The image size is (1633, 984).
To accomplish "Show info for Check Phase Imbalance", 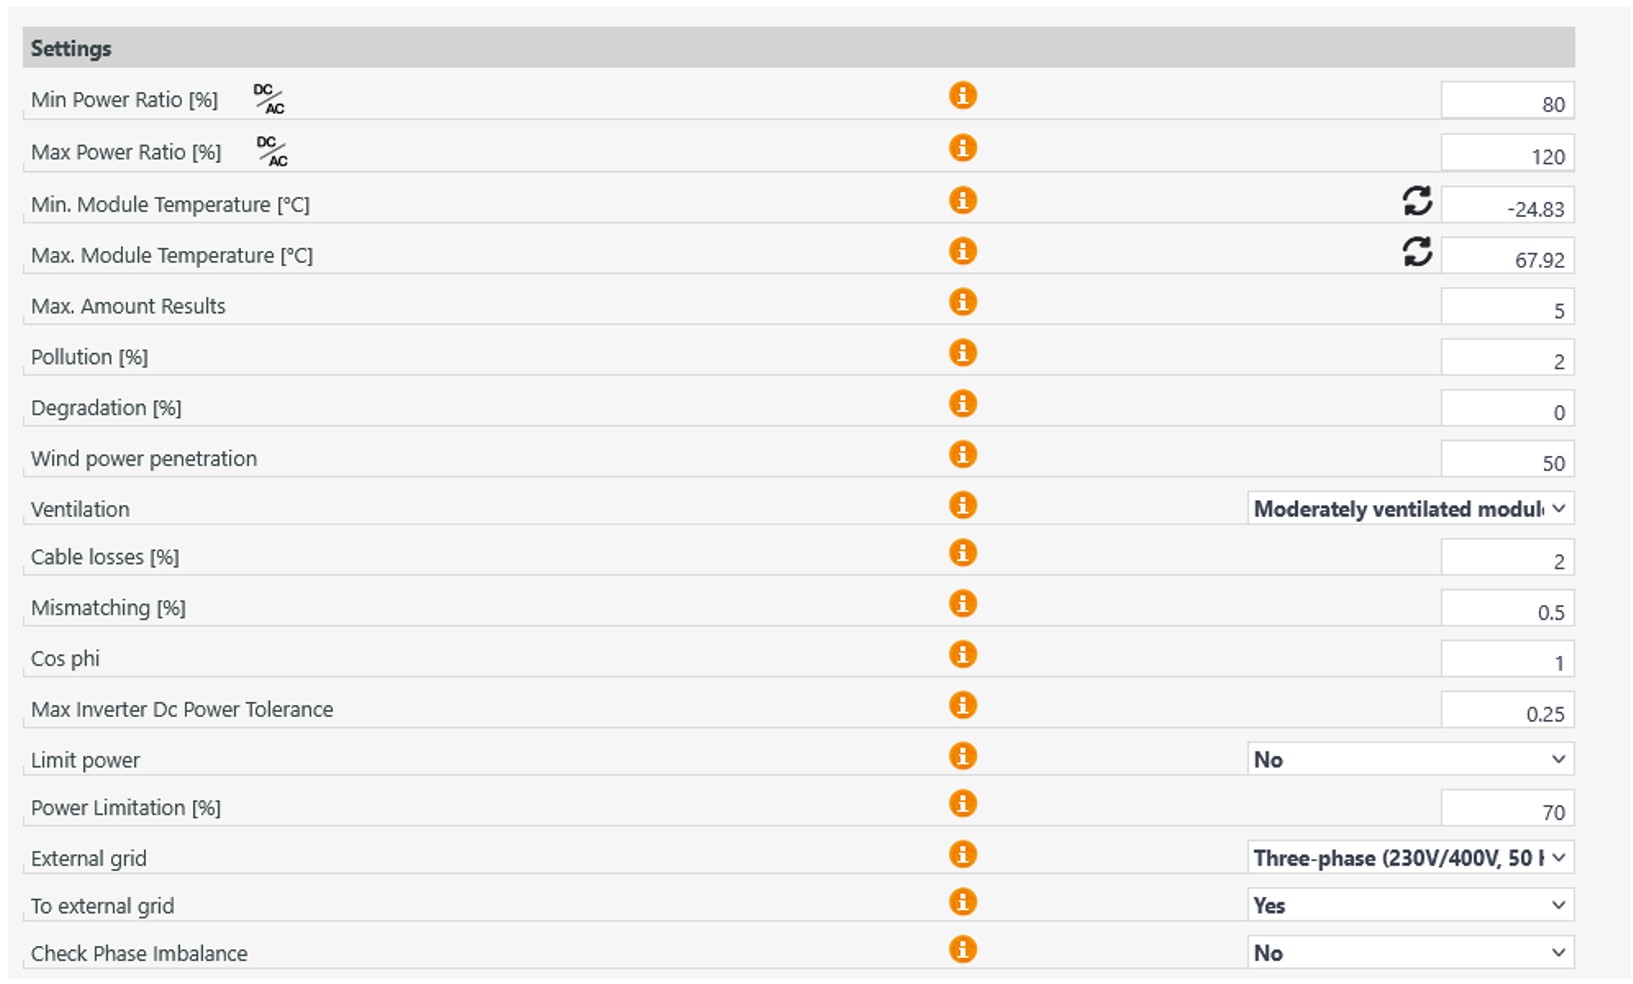I will pos(962,950).
